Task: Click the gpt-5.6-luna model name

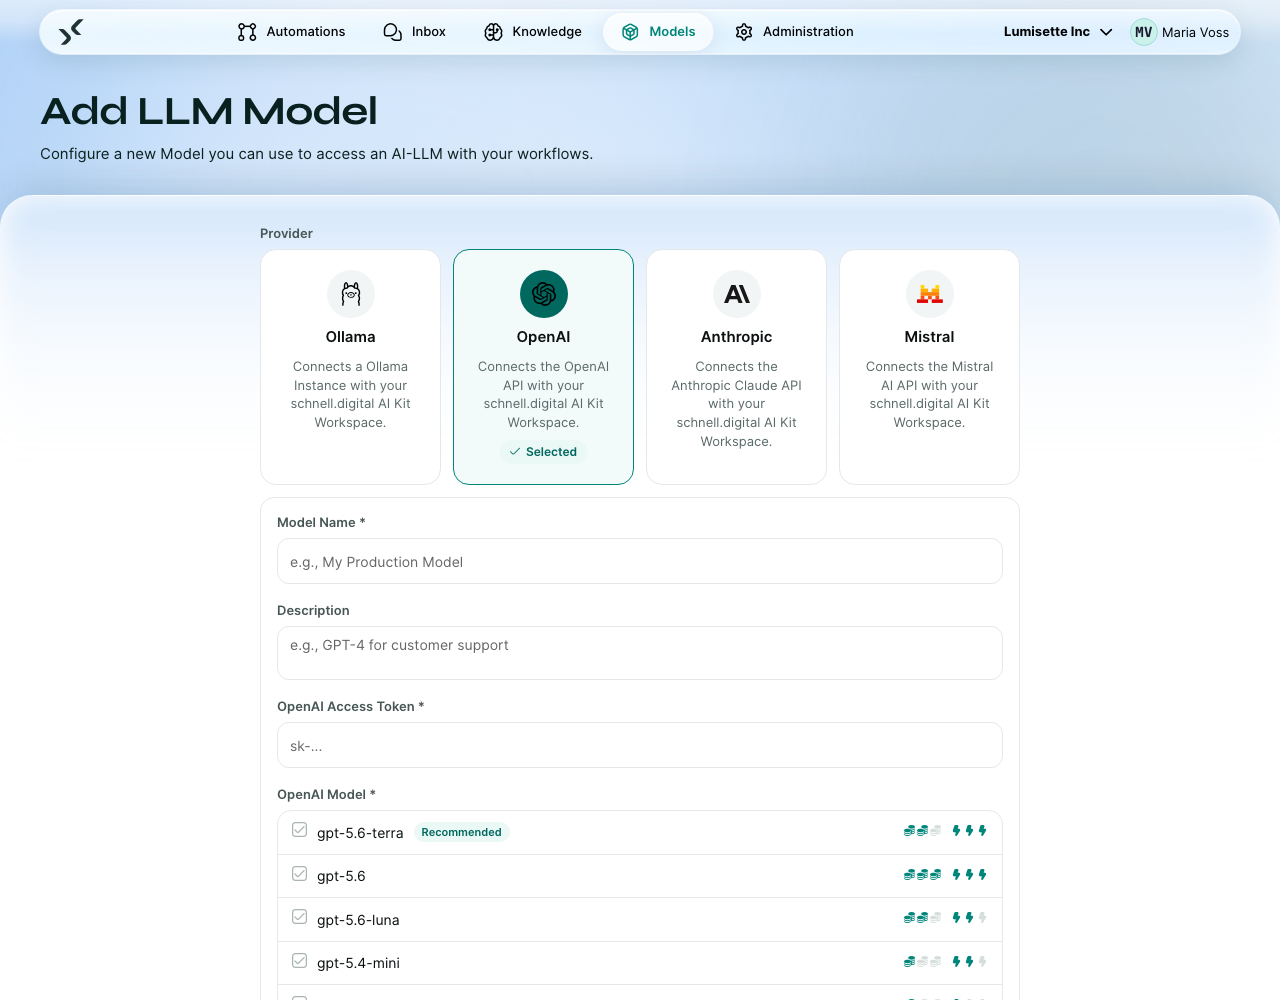Action: [358, 920]
